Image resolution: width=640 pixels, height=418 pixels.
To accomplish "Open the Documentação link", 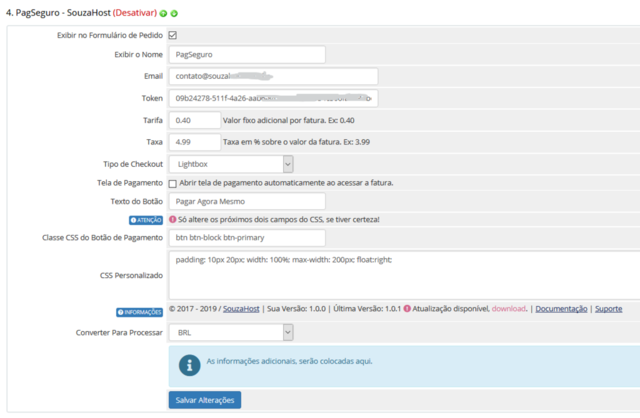I will [x=561, y=309].
